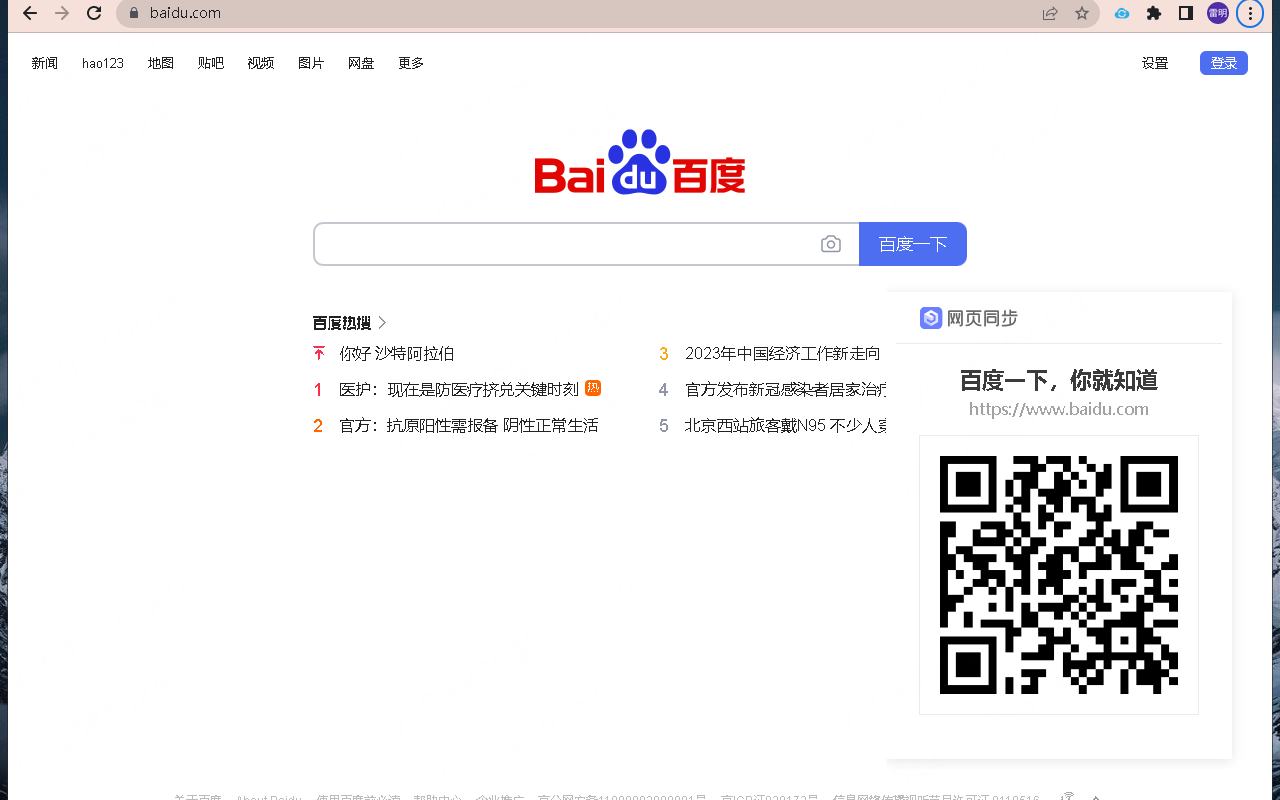The width and height of the screenshot is (1280, 800).
Task: Expand hot searches via chevron arrow
Action: 382,323
